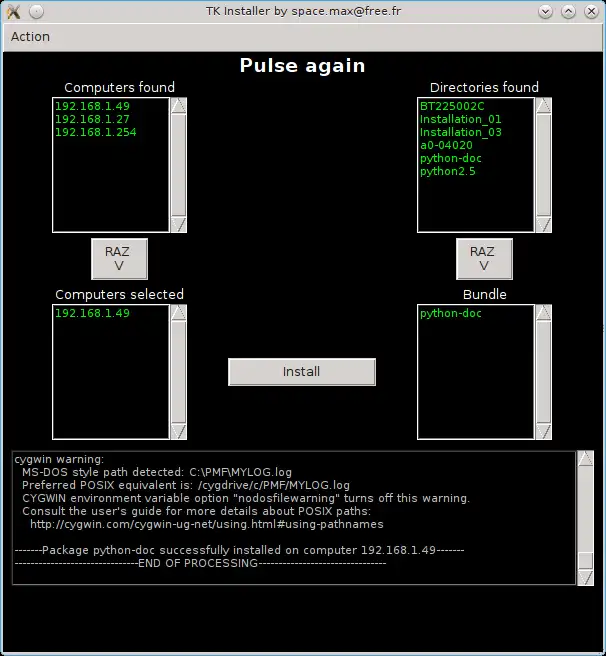The height and width of the screenshot is (656, 606).
Task: Click the END OF PROCESSING log line
Action: coord(200,563)
